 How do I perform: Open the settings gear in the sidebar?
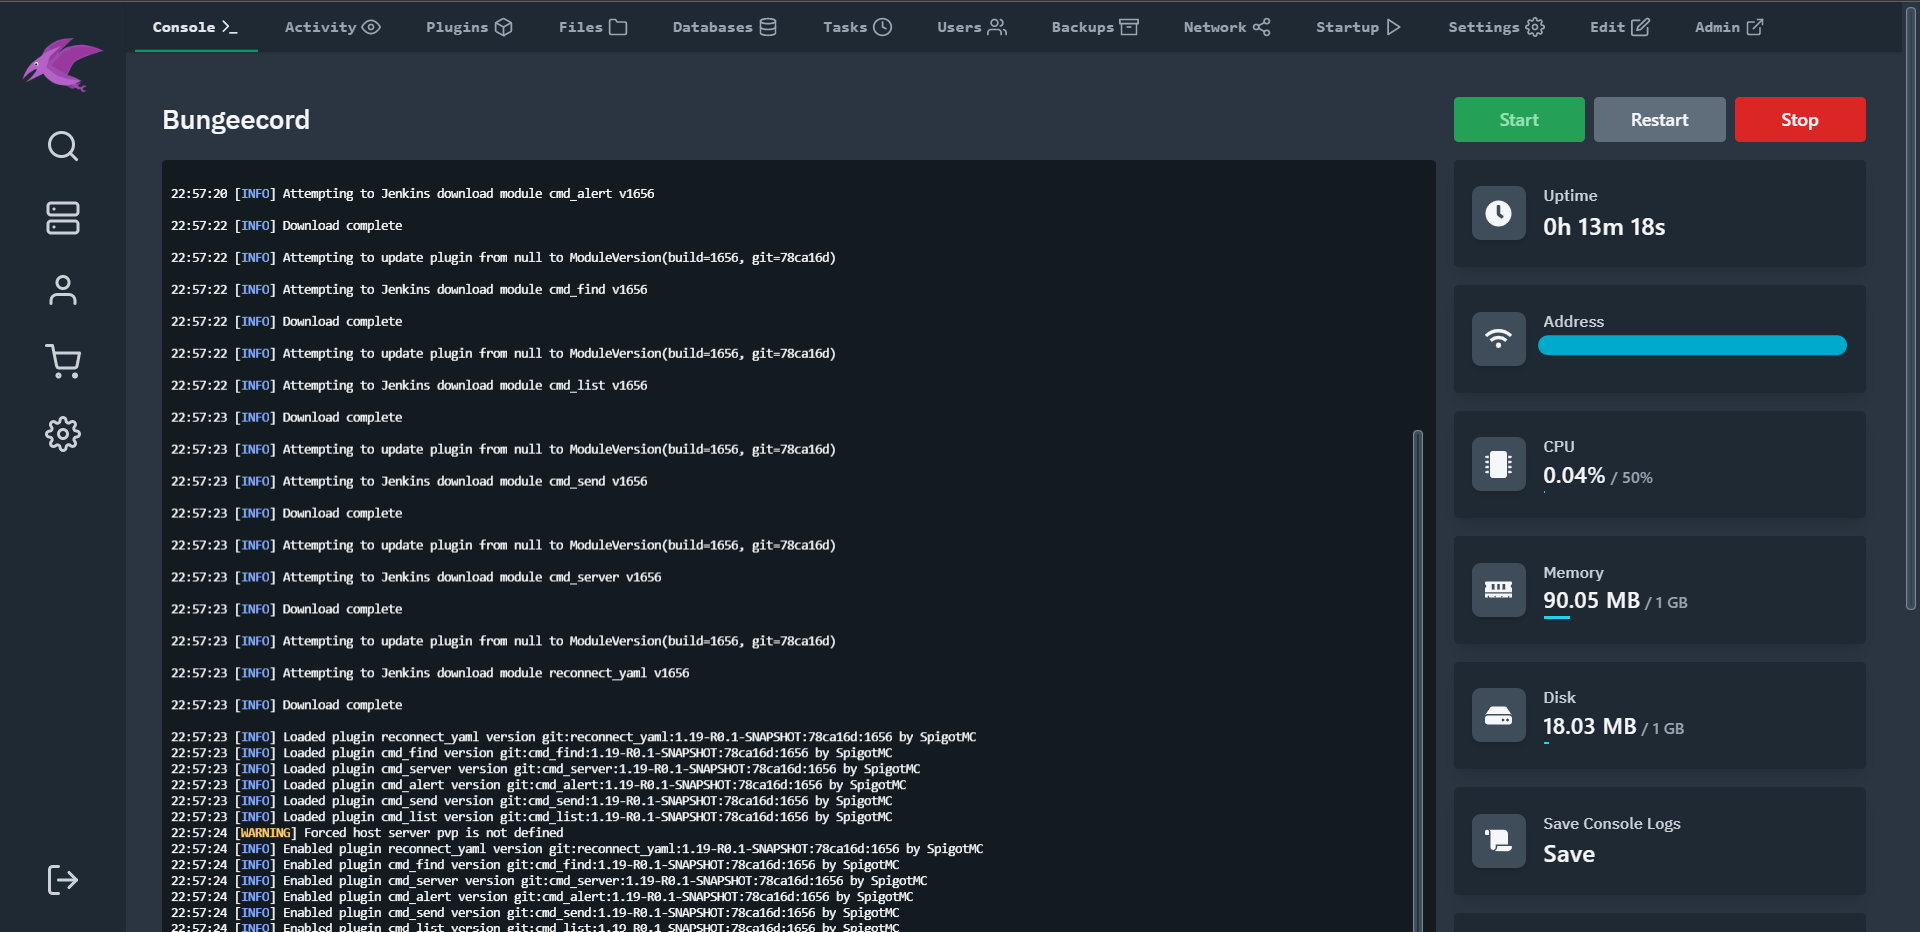click(62, 433)
